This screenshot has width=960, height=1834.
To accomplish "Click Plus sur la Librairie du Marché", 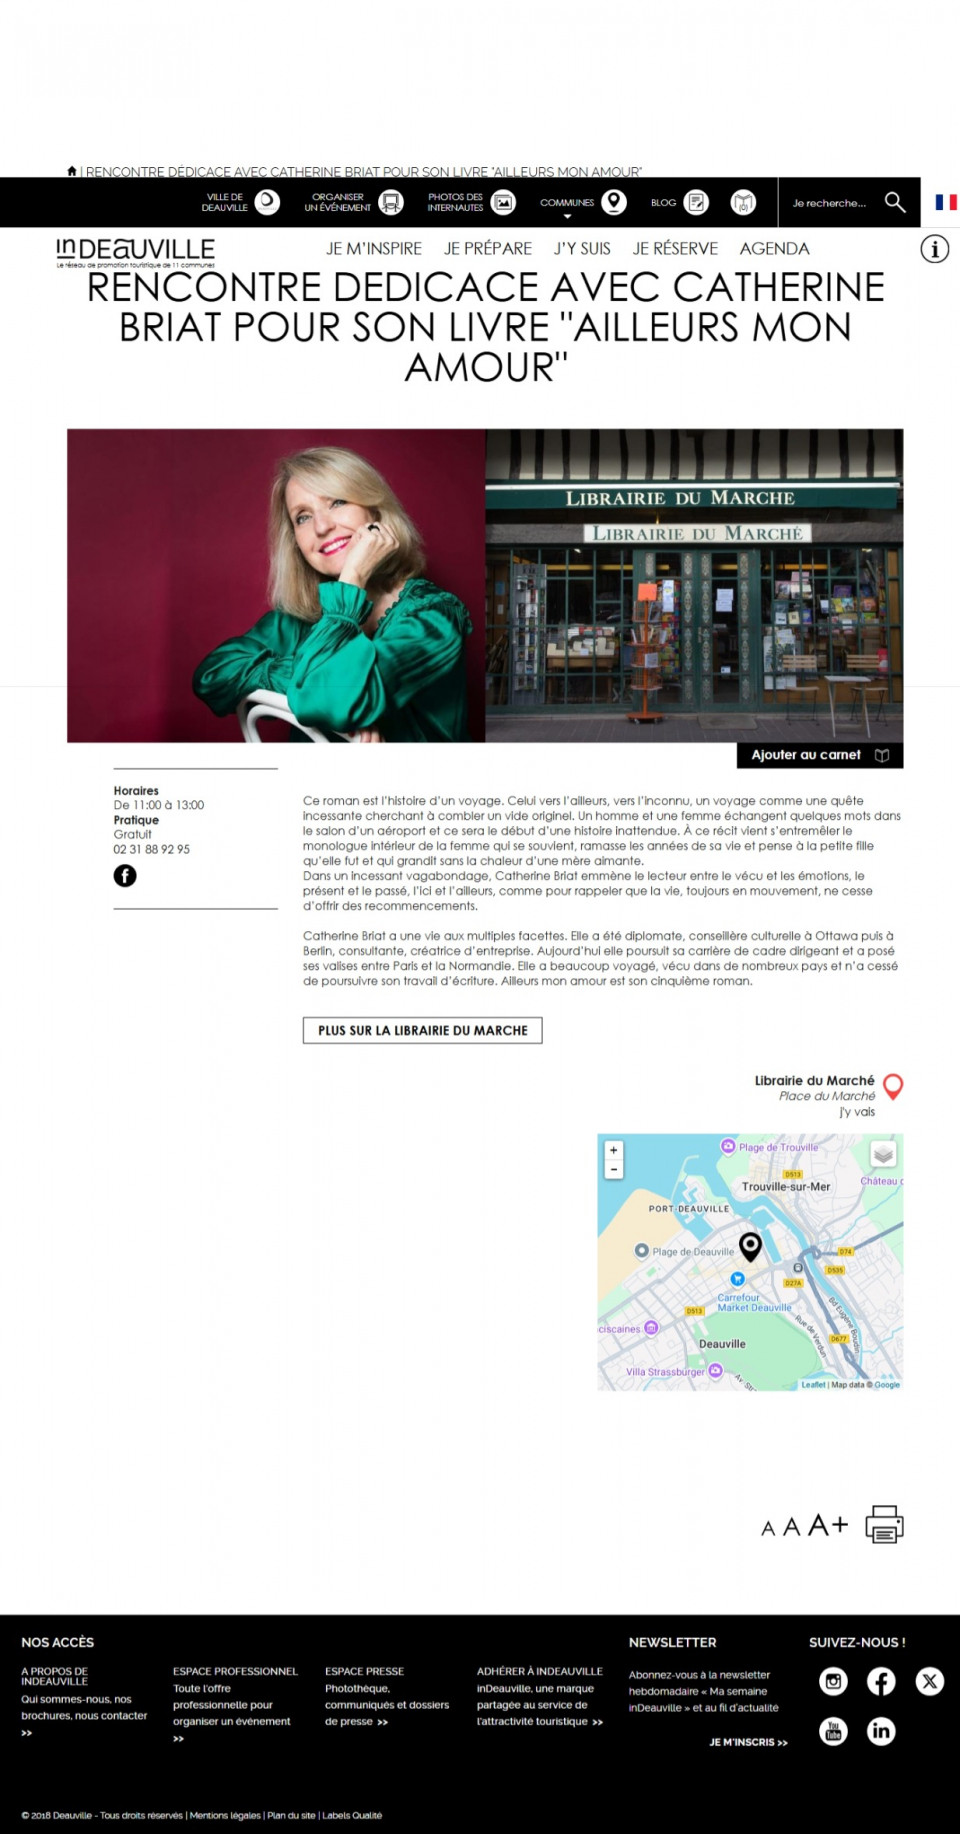I will point(423,1030).
